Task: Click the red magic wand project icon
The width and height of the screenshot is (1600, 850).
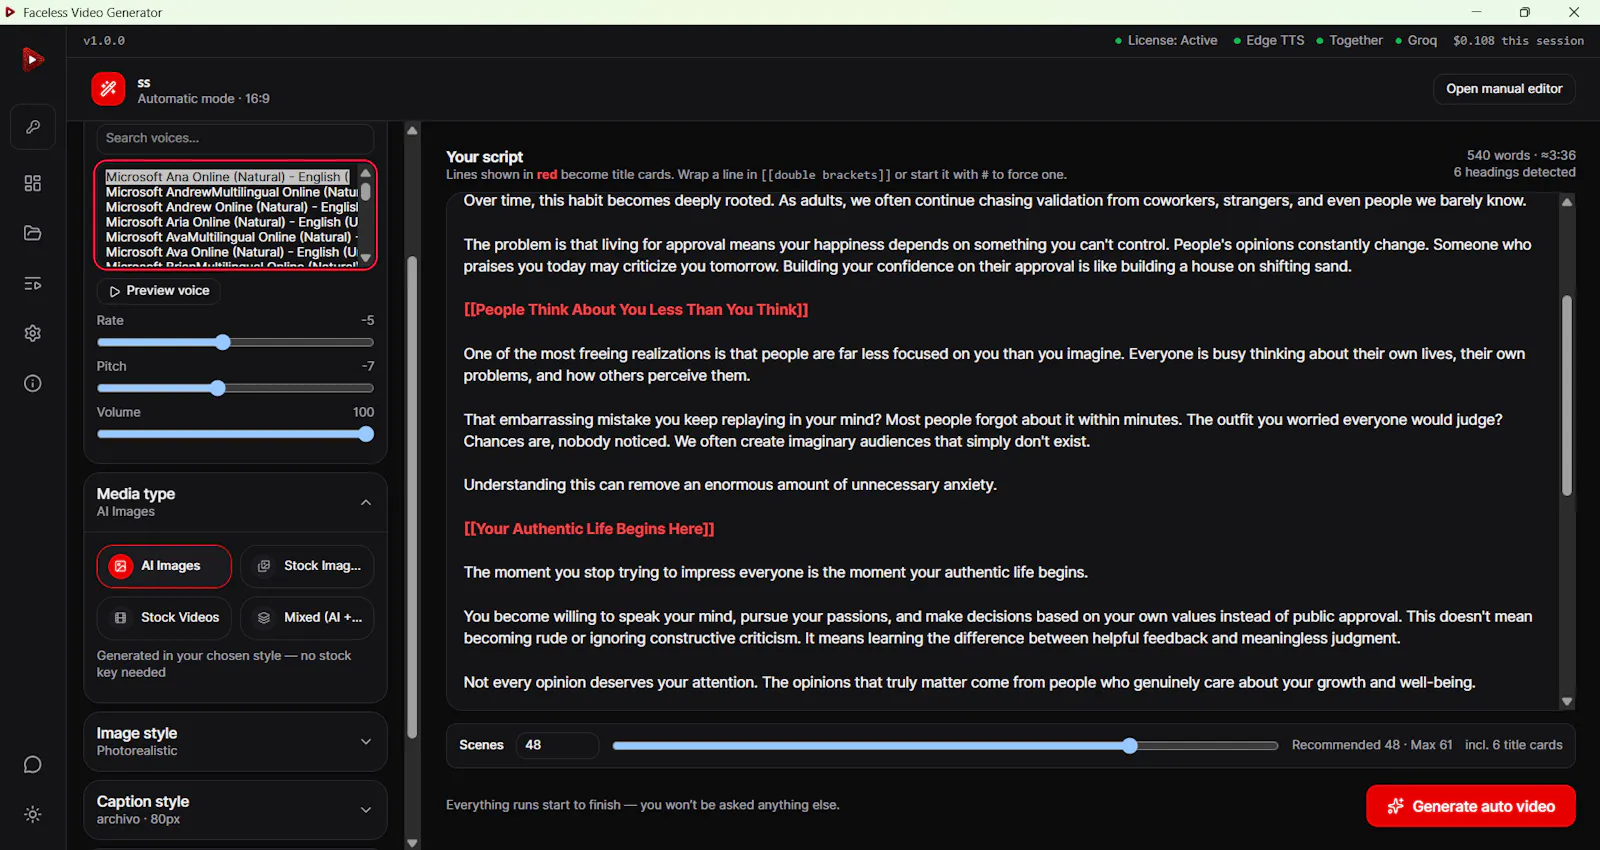Action: [108, 89]
